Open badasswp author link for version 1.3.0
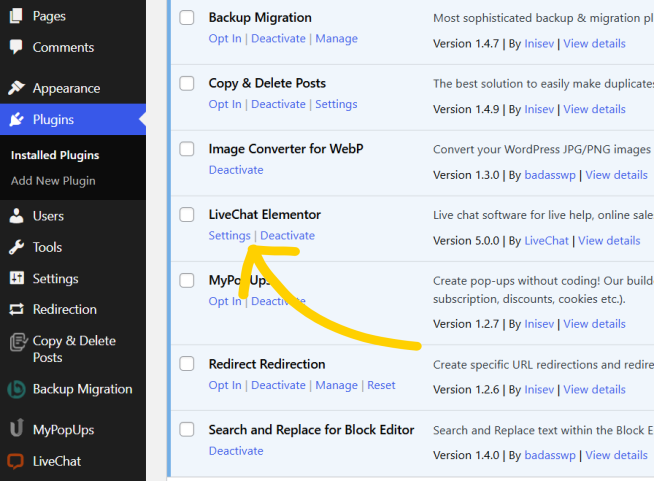654x481 pixels. click(x=550, y=175)
